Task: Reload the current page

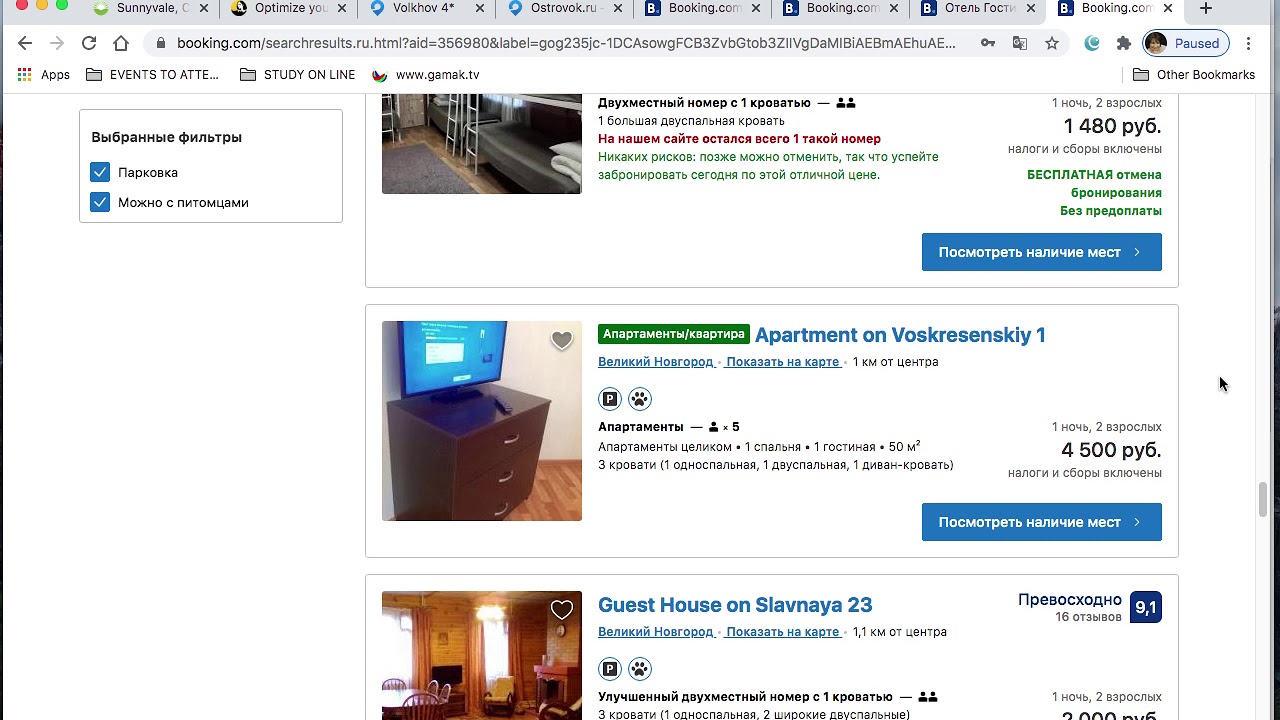Action: [x=89, y=43]
